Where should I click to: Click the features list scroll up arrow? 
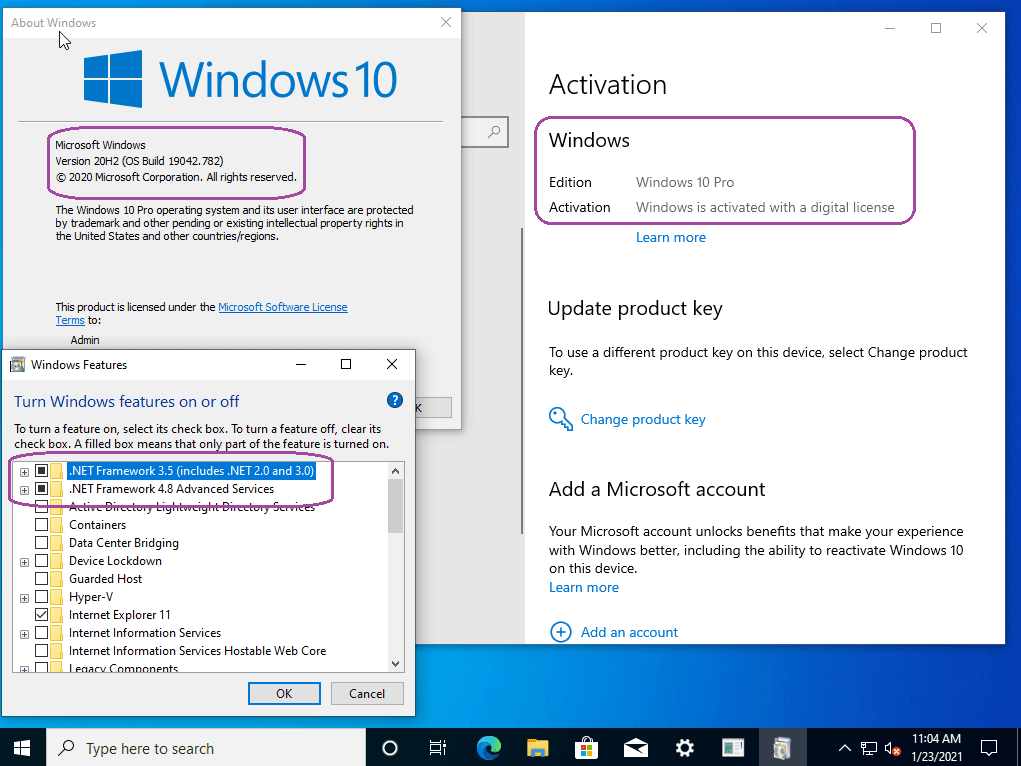[x=395, y=470]
